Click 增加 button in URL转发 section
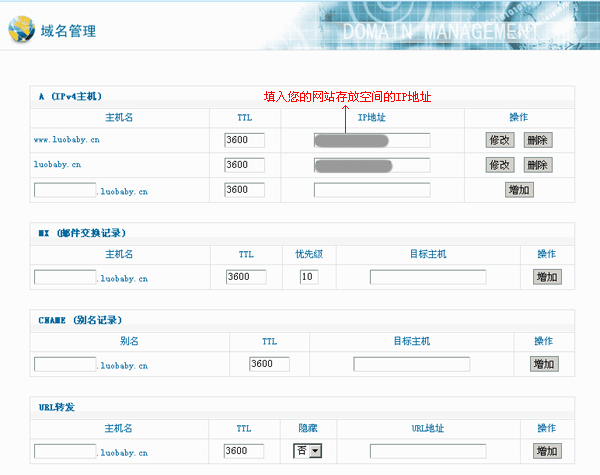600x475 pixels. (546, 451)
